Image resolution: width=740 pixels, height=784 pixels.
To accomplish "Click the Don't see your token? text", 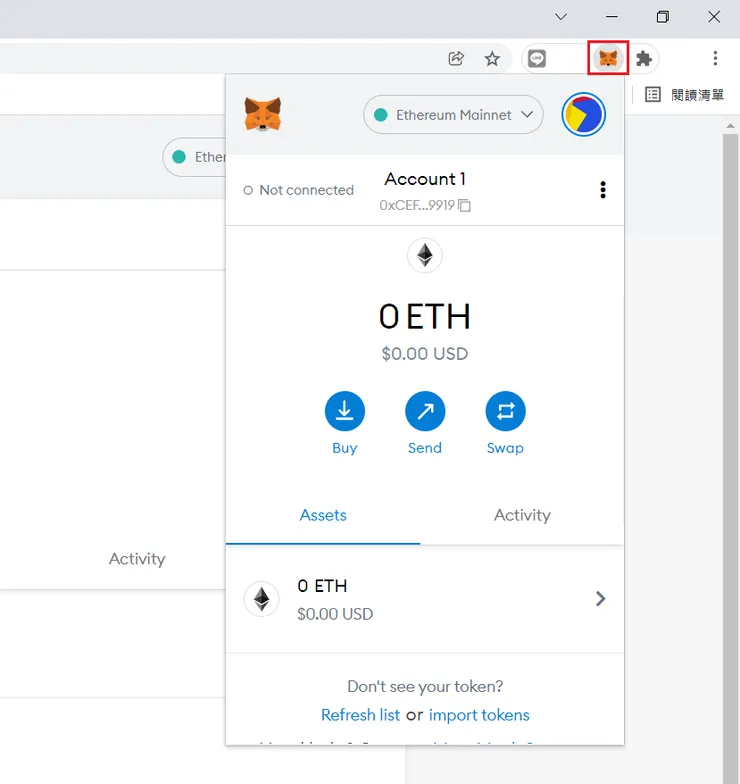I will click(x=425, y=686).
